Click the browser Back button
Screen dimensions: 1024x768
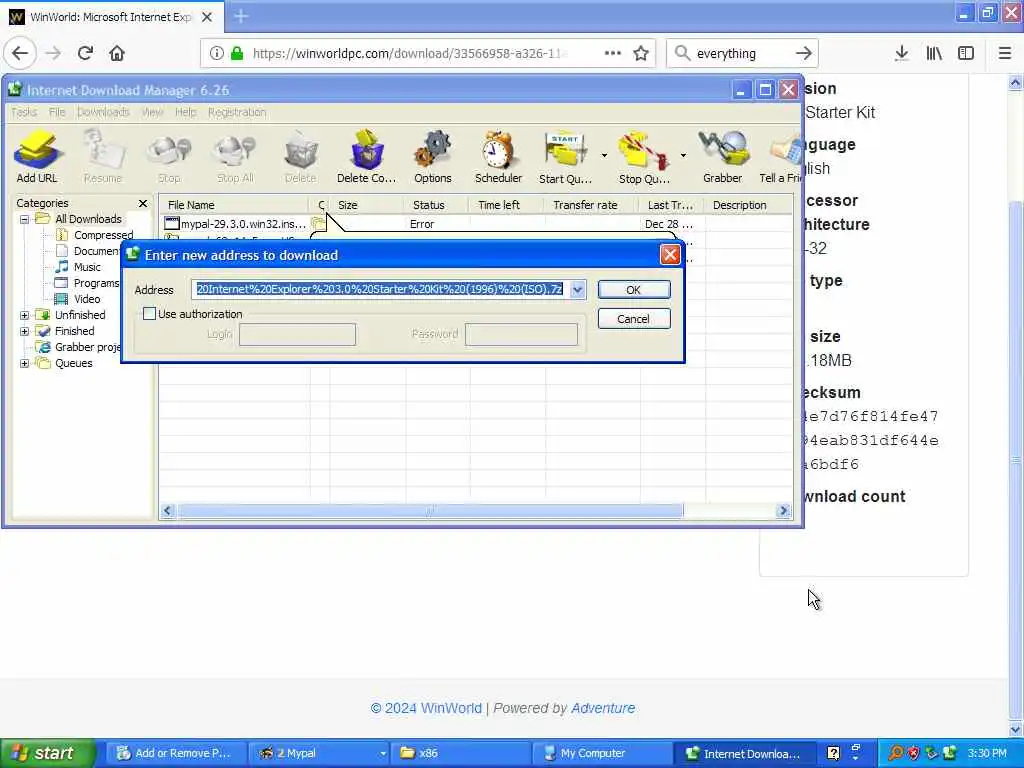click(x=20, y=53)
